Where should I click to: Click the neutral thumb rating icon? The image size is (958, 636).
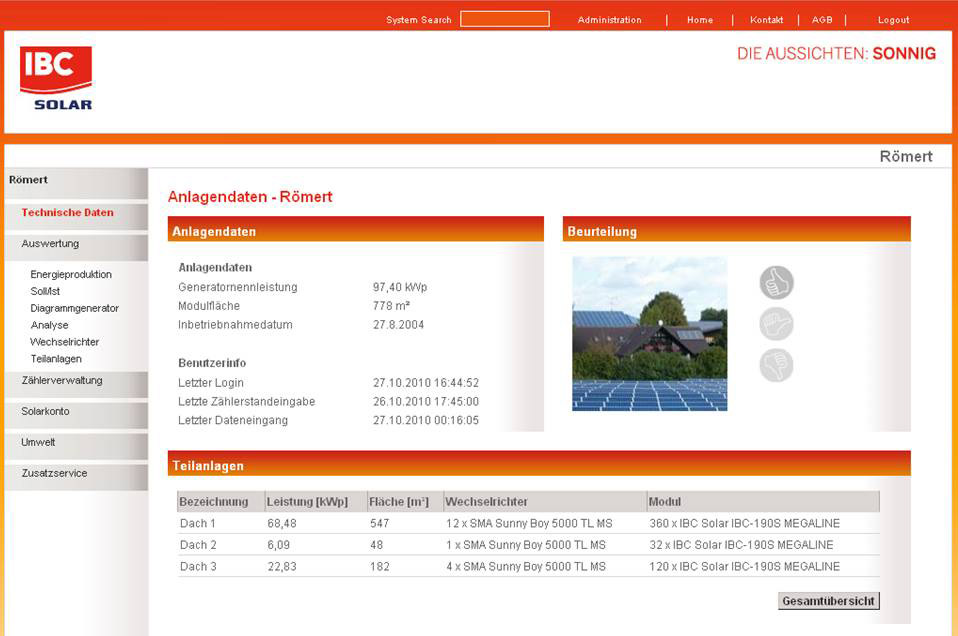click(777, 324)
